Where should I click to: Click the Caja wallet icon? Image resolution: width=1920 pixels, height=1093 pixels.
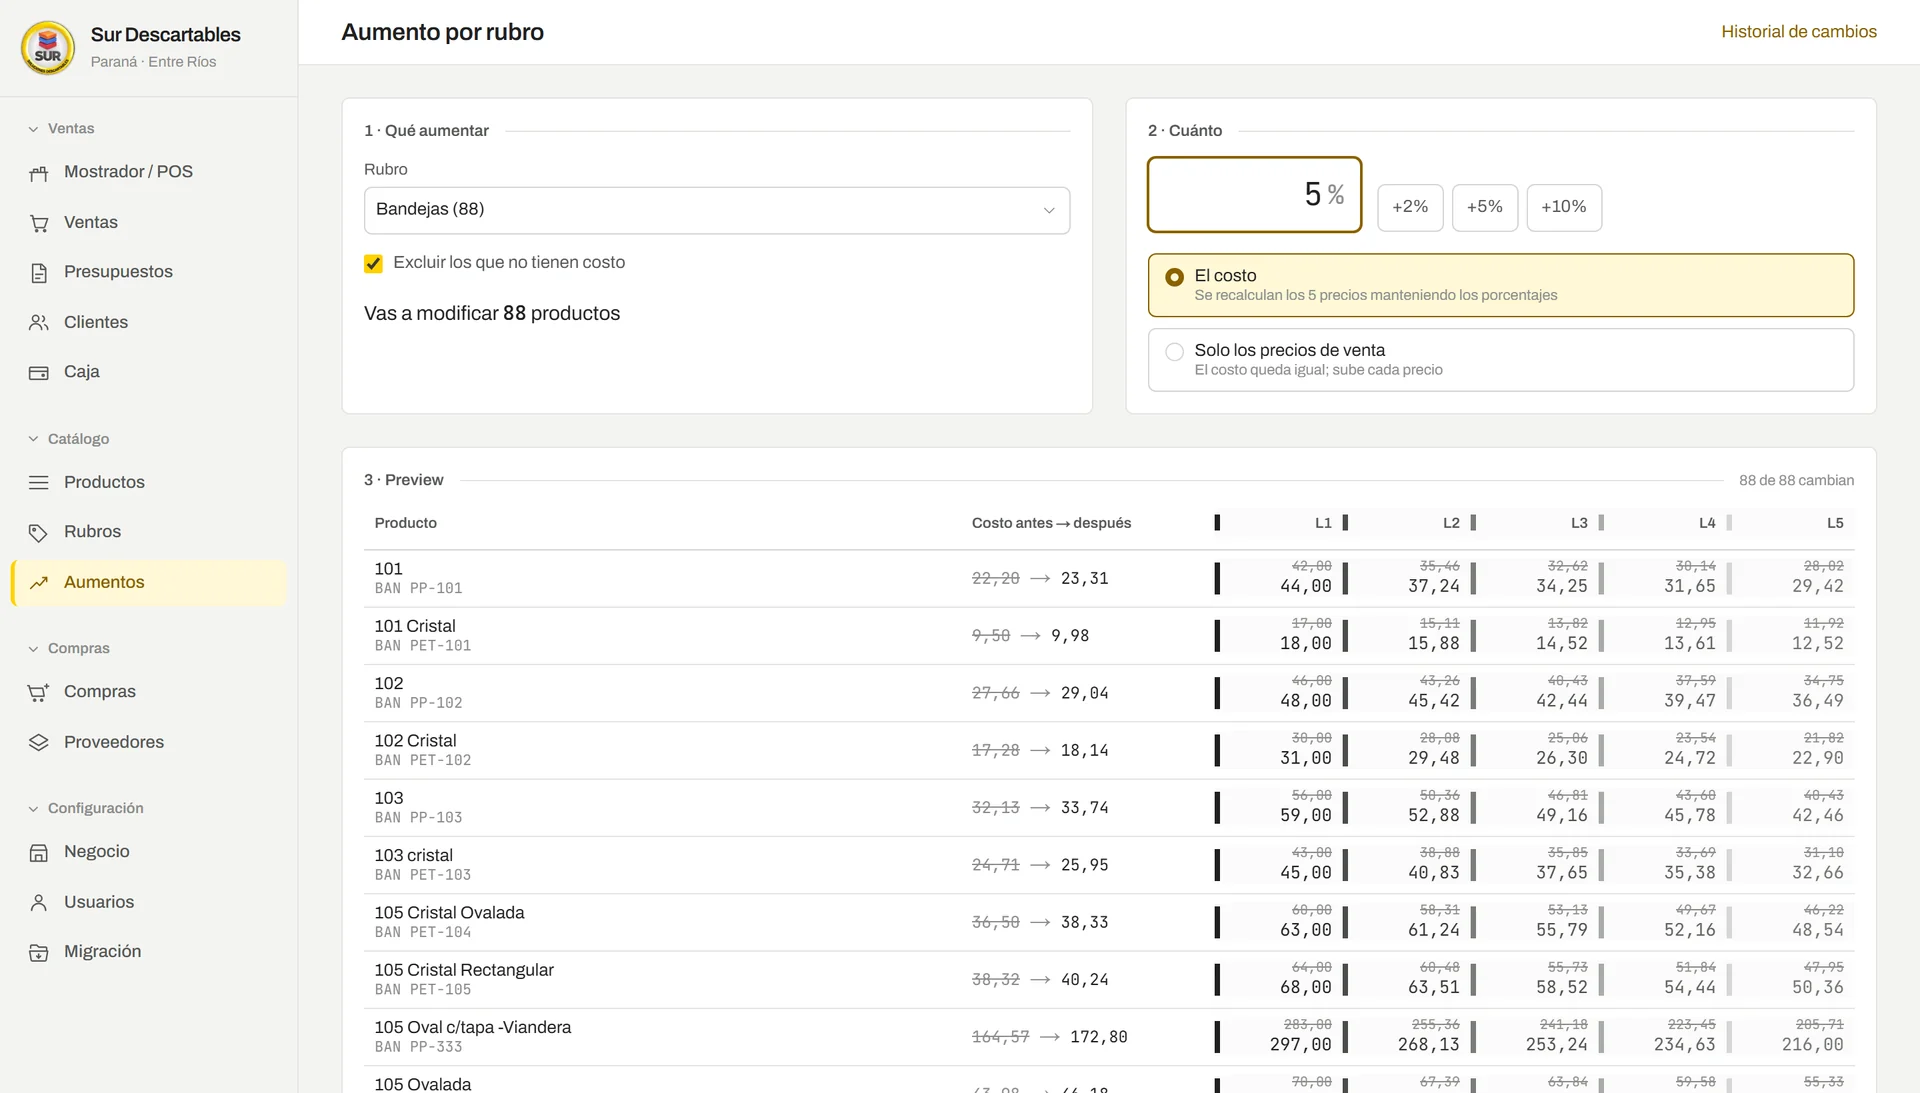(39, 373)
